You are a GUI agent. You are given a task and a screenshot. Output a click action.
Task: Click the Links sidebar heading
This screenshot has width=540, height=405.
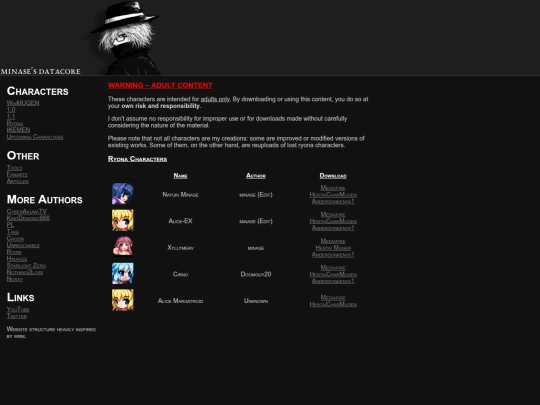click(x=21, y=297)
